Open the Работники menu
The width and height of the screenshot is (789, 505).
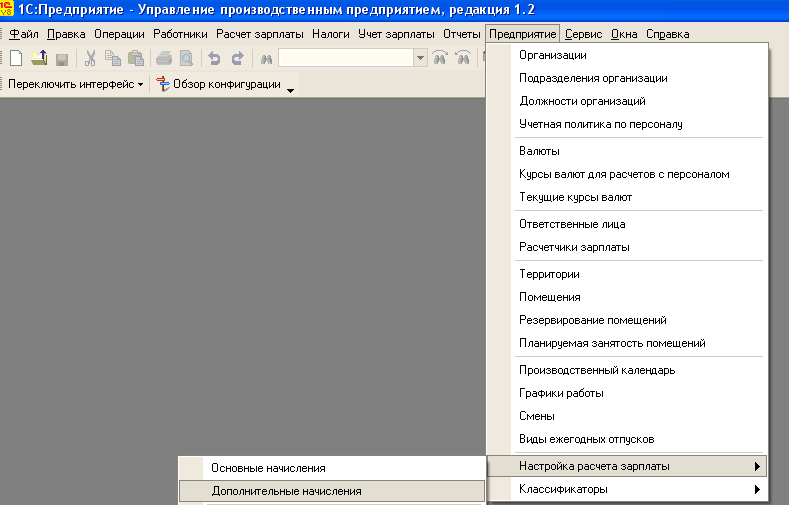pyautogui.click(x=180, y=34)
